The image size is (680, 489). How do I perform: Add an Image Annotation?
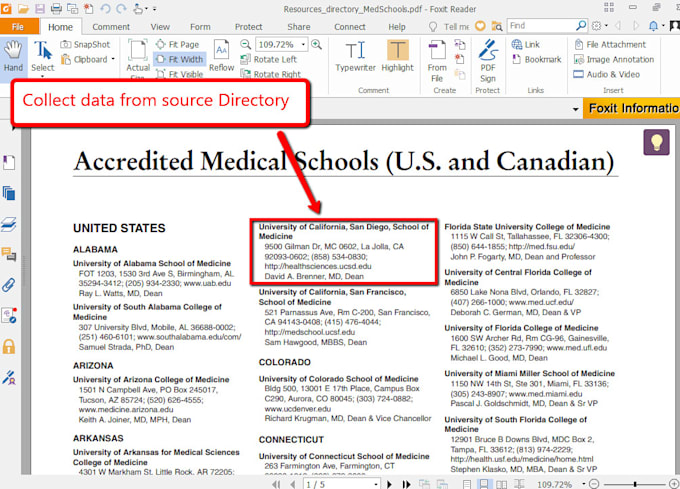pyautogui.click(x=614, y=59)
